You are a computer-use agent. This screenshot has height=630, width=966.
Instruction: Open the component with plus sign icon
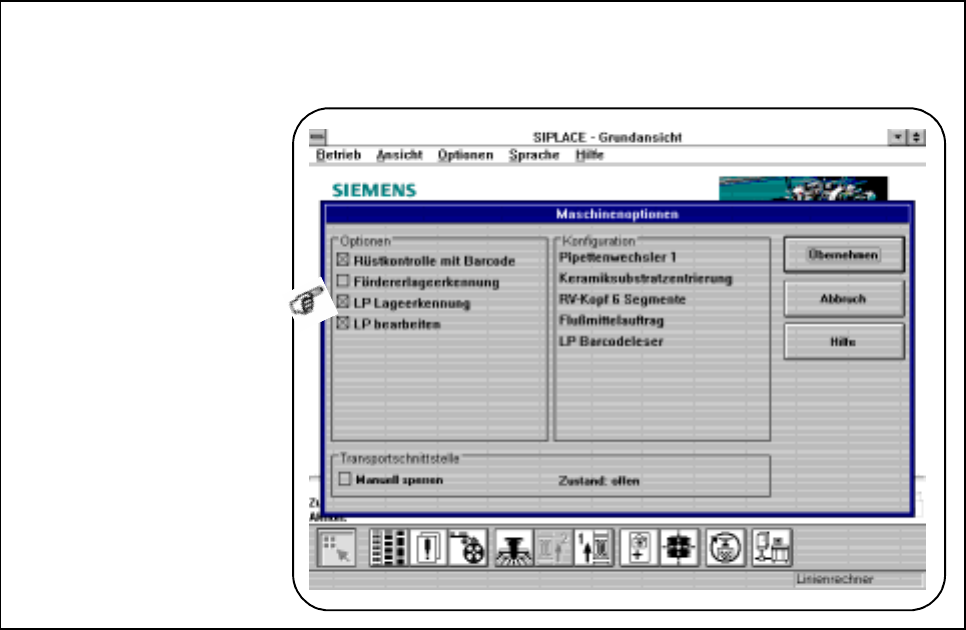639,547
